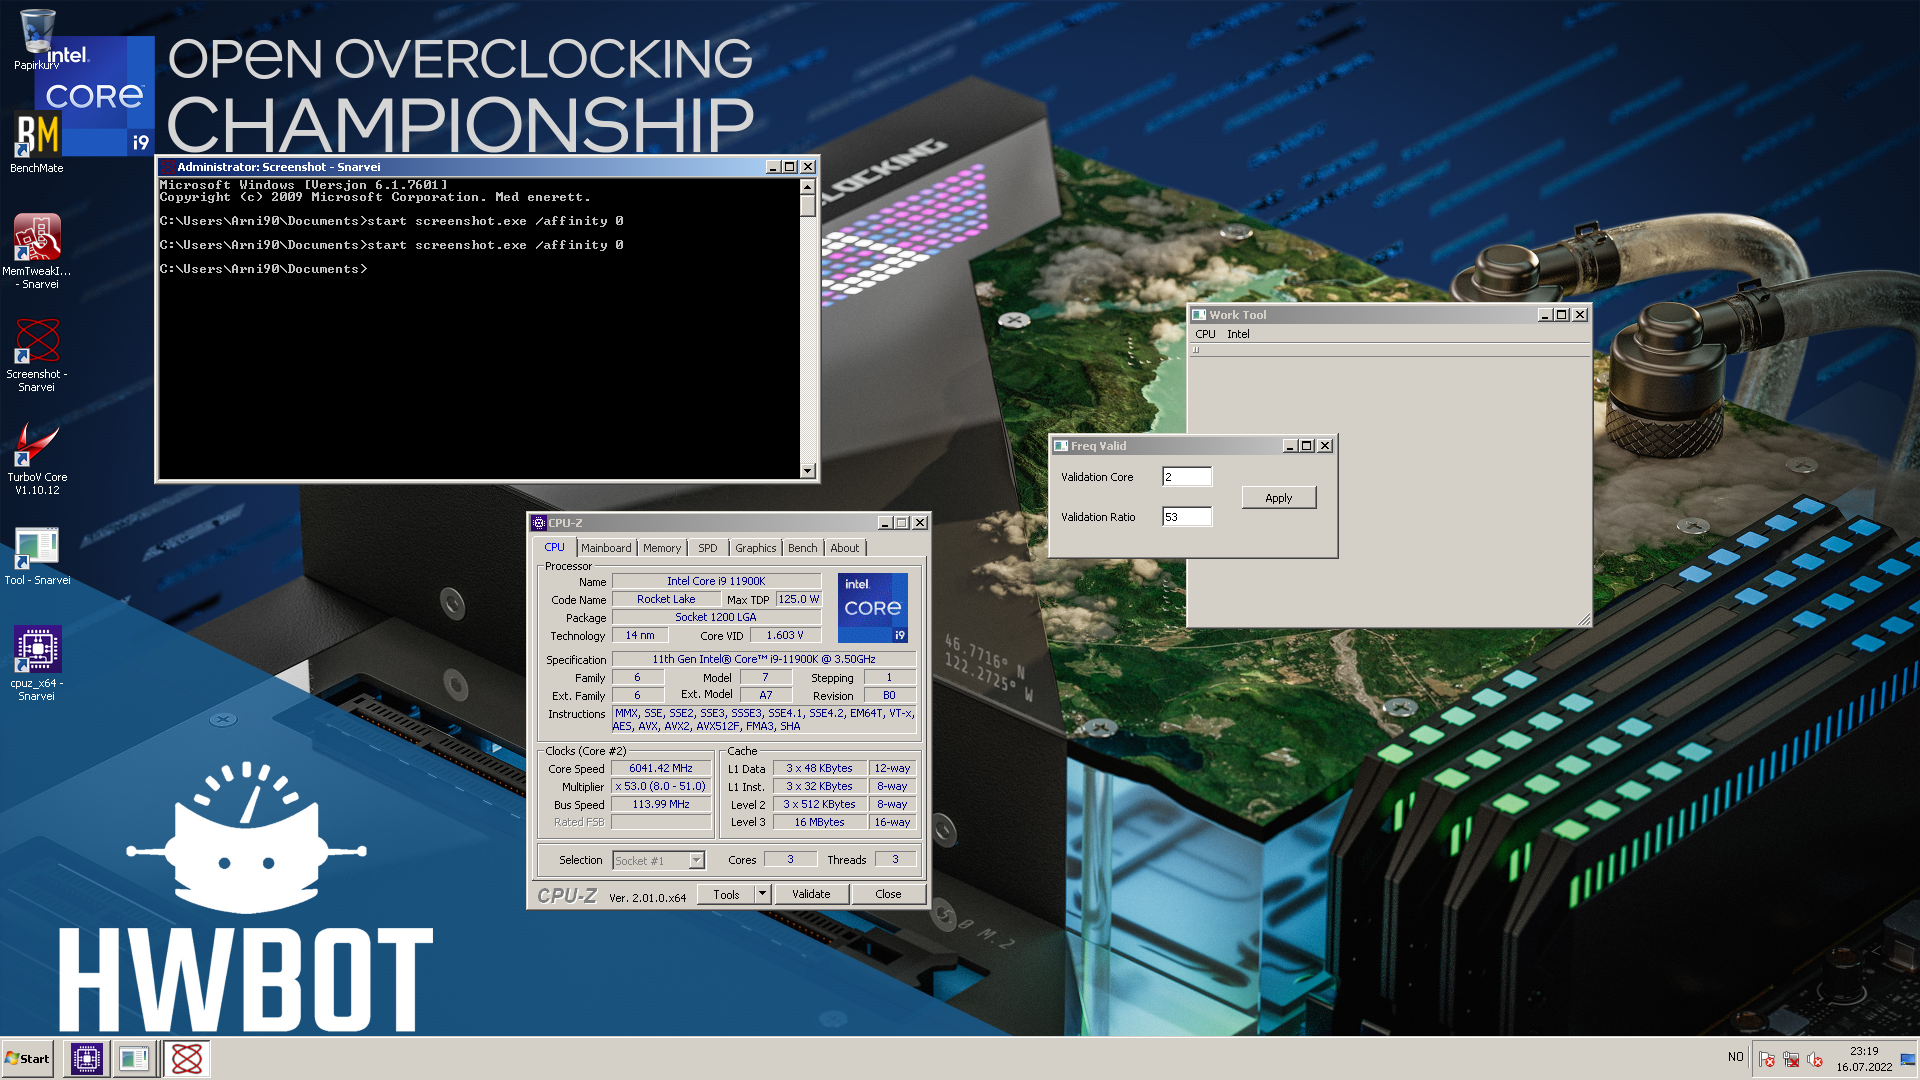Click the Validation Core input field
This screenshot has height=1080, width=1920.
(x=1187, y=477)
